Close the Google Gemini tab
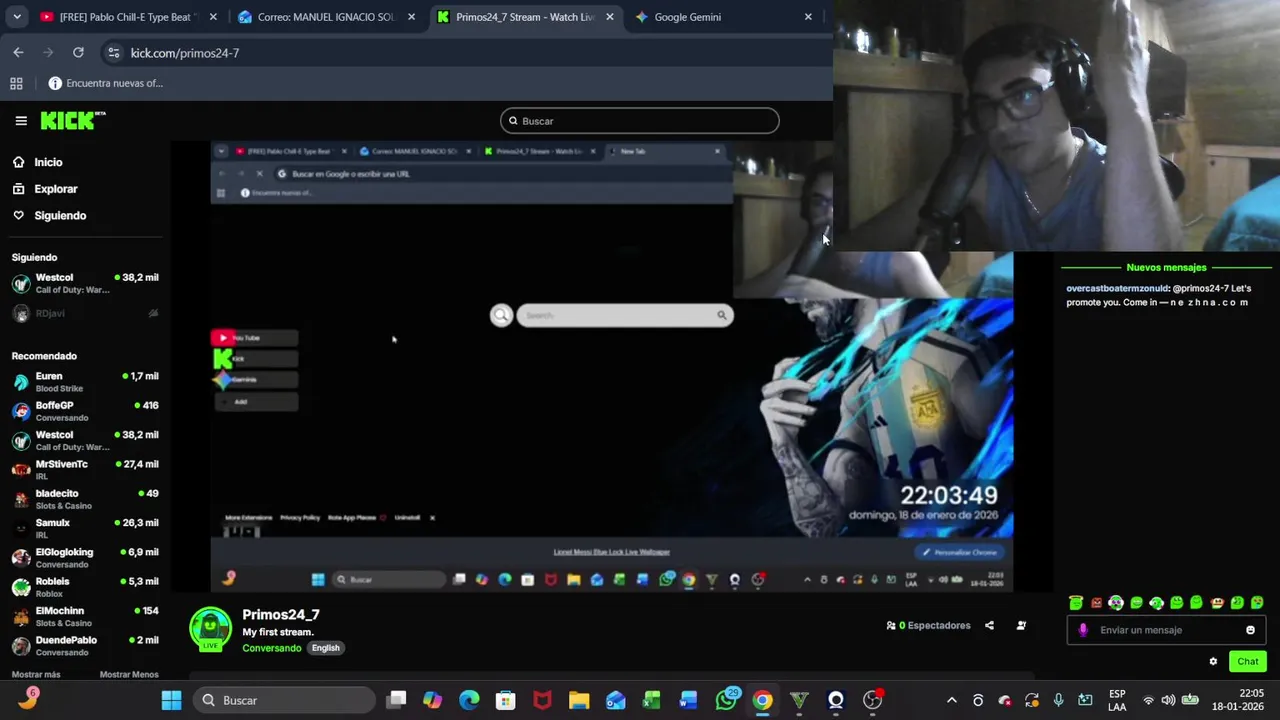This screenshot has height=720, width=1280. (808, 17)
